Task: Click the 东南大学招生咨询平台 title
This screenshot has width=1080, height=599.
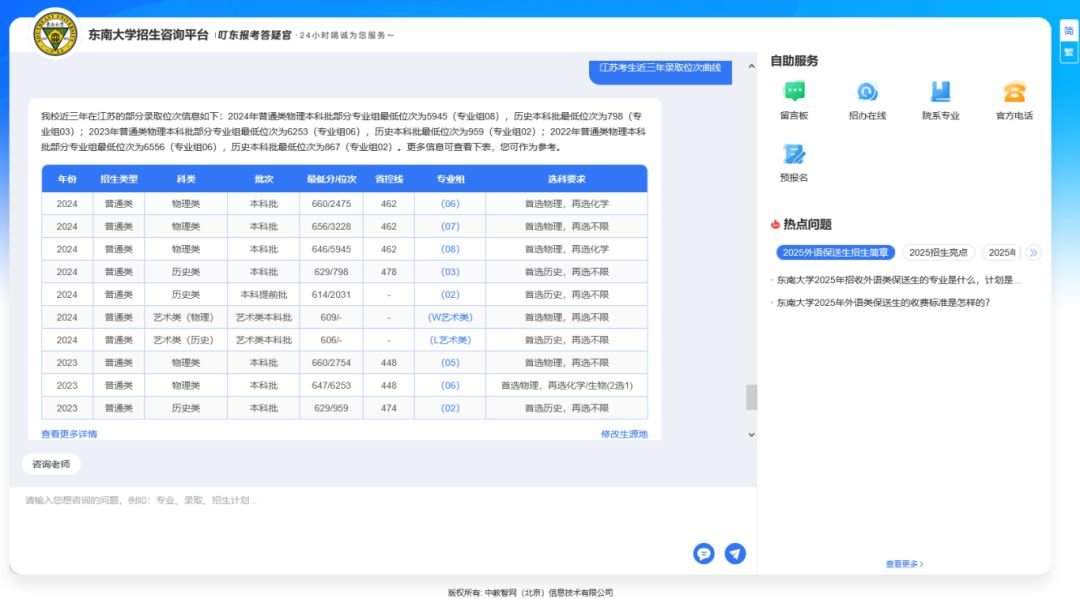Action: click(x=148, y=34)
